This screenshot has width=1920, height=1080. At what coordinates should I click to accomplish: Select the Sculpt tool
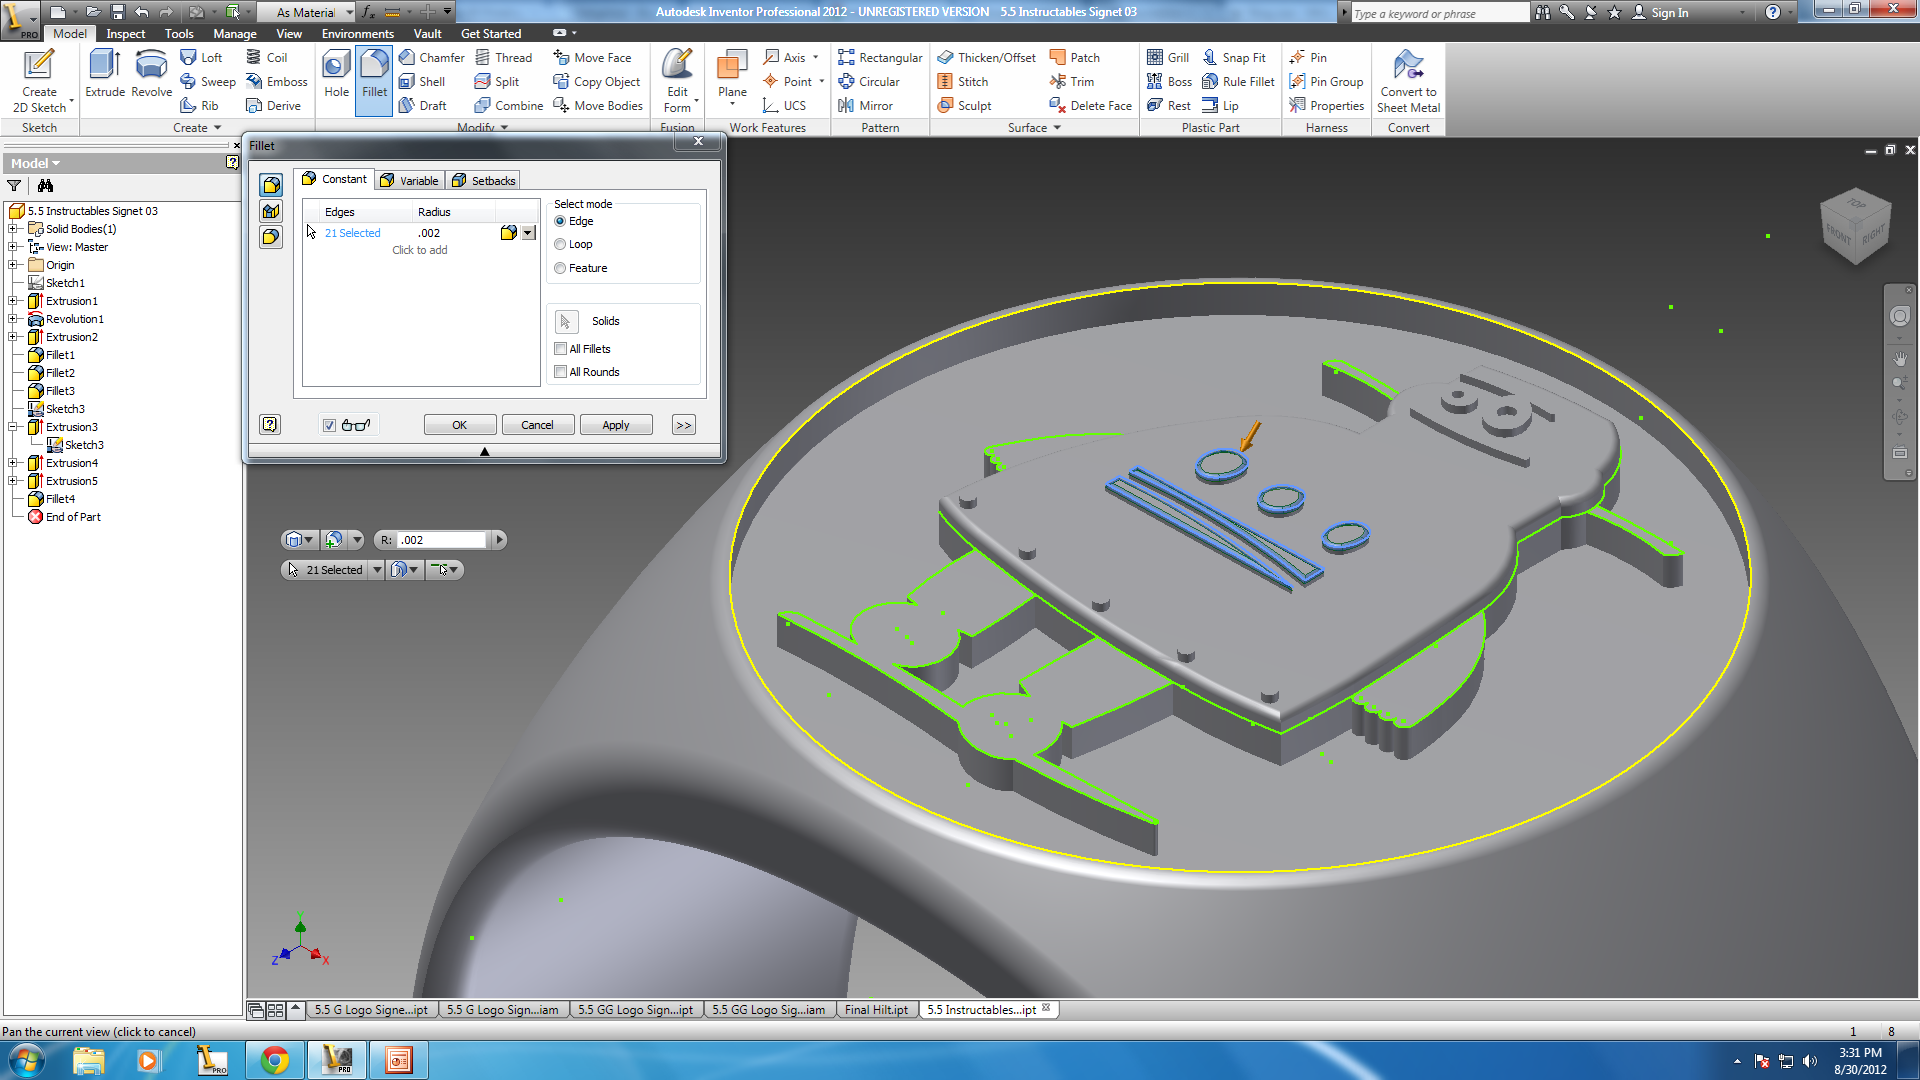pos(964,105)
